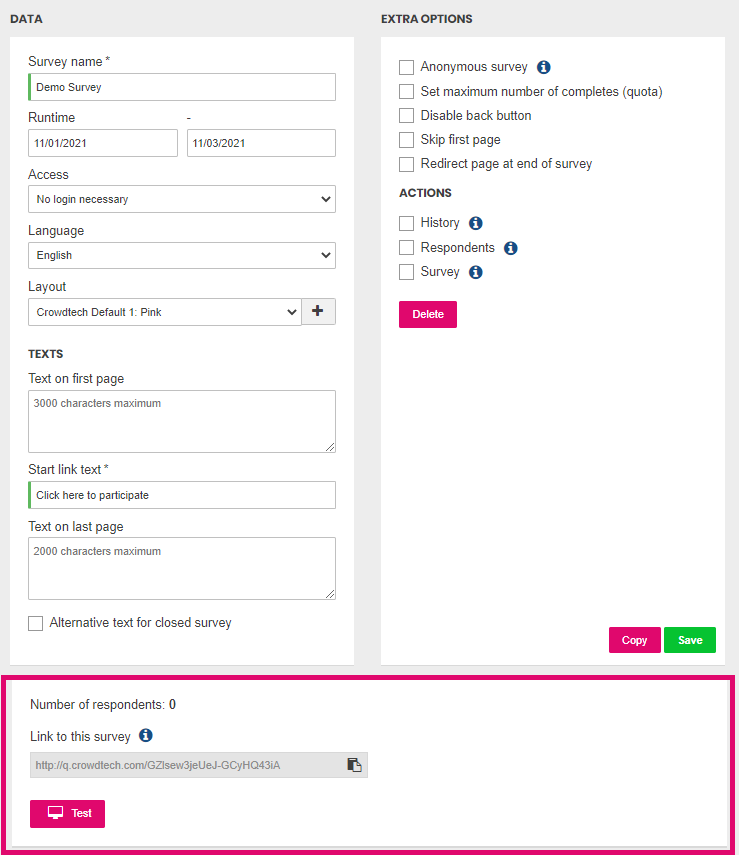Screen dimensions: 739x855
Task: Open the Access dropdown
Action: 182,199
